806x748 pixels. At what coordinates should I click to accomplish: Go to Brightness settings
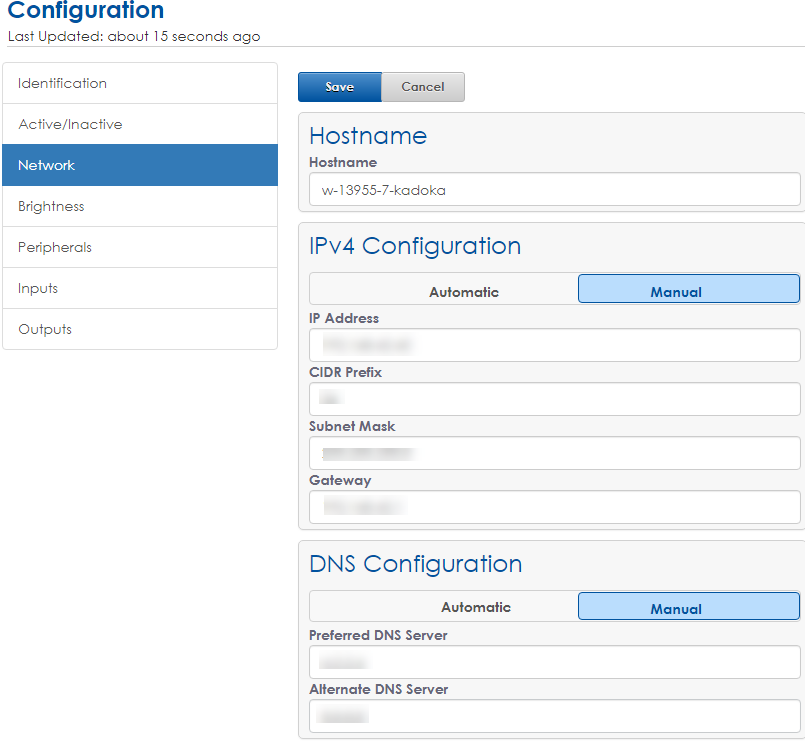coord(140,206)
